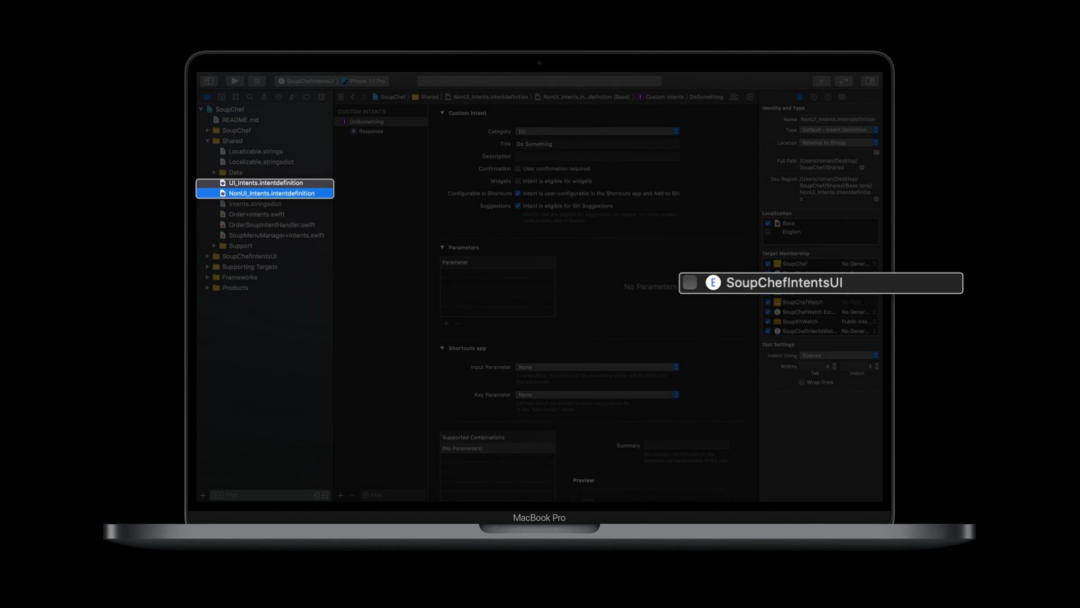
Task: Click the Run (play) button in the Xcode toolbar
Action: [234, 81]
